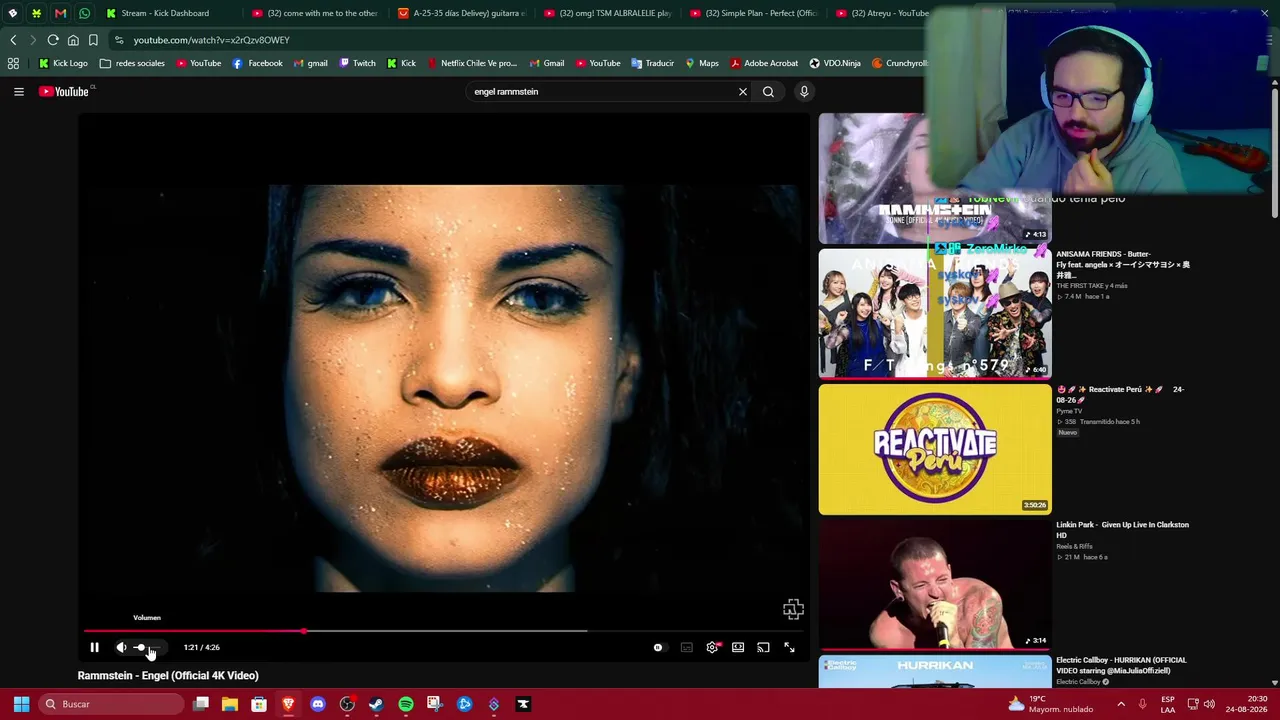Open the player settings gear
Viewport: 1280px width, 720px height.
click(x=712, y=647)
